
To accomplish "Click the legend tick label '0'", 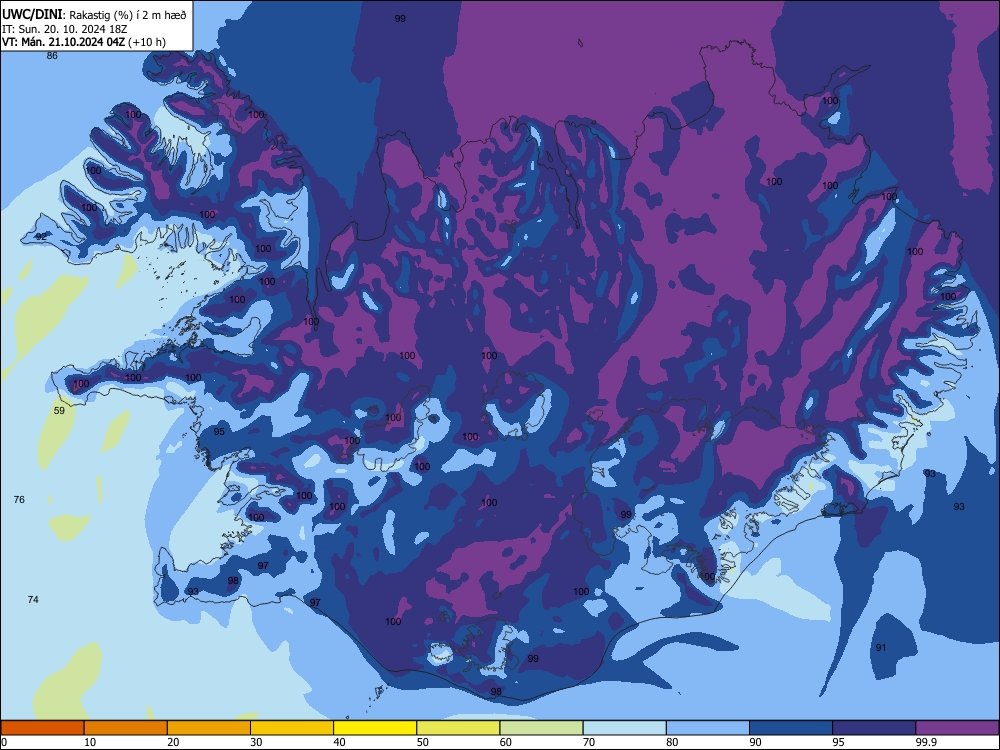I will coord(4,742).
